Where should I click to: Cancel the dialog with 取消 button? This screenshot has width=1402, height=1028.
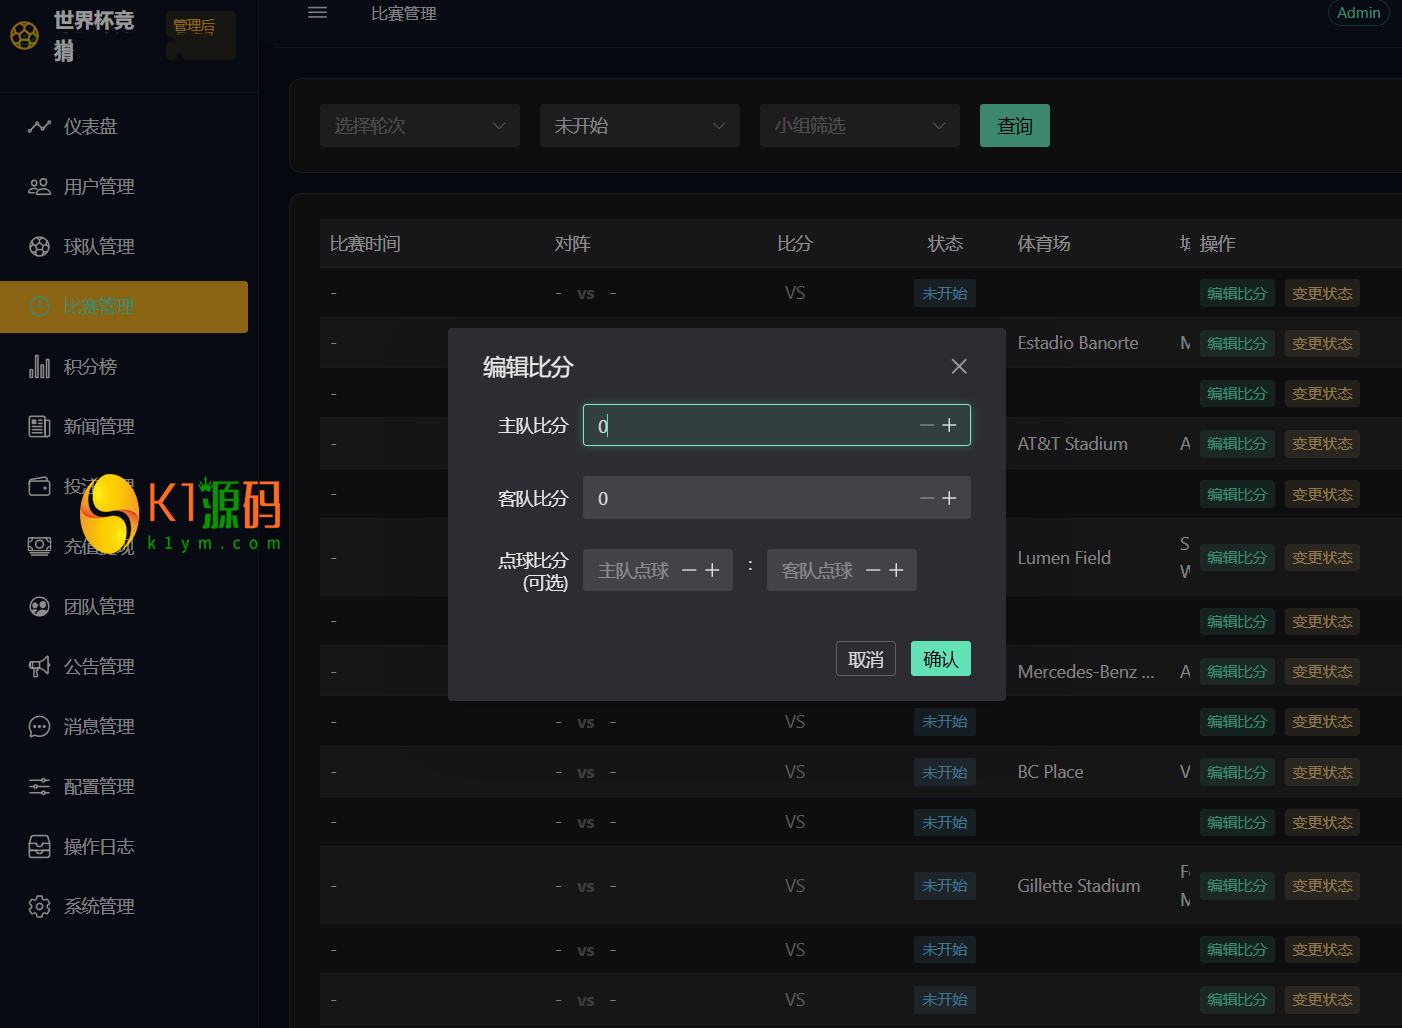coord(866,659)
